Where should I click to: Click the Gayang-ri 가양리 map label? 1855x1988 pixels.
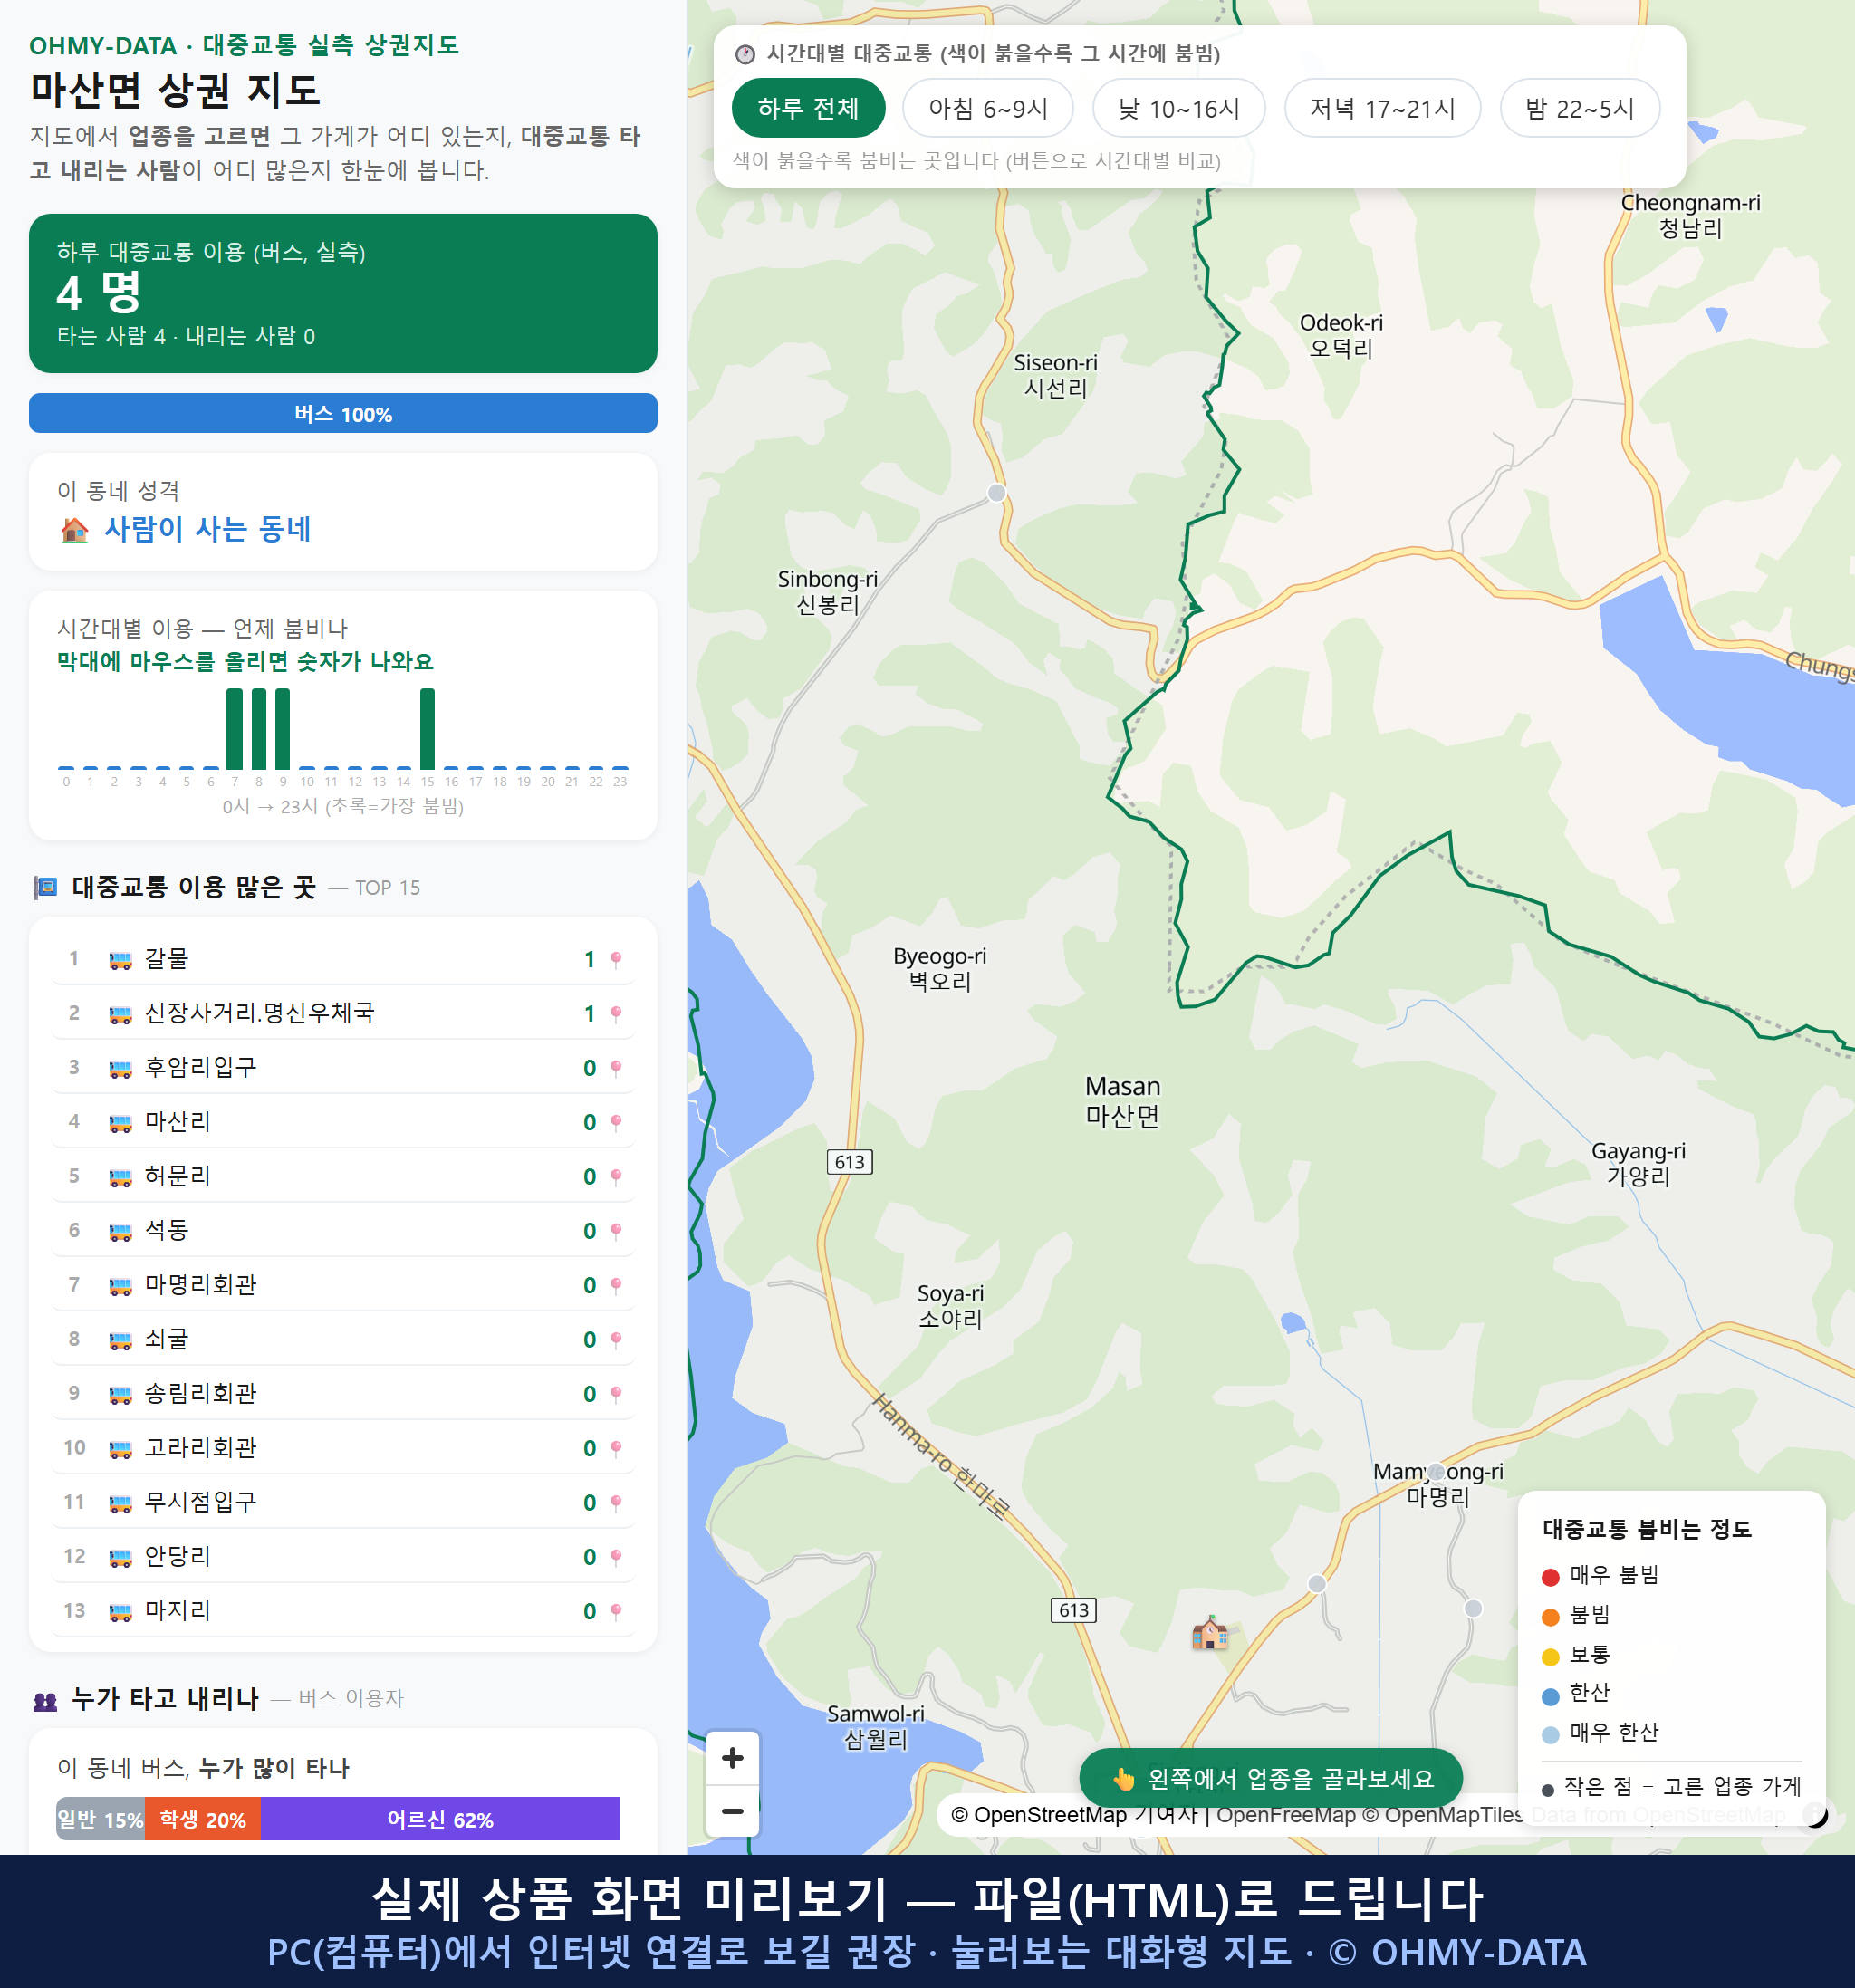tap(1638, 1163)
